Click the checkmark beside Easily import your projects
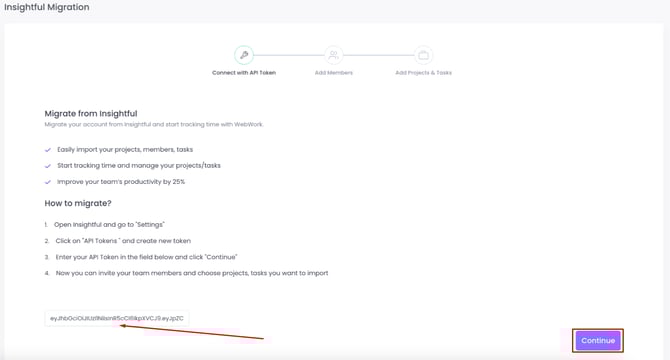Screen dimensions: 670x360 point(48,150)
